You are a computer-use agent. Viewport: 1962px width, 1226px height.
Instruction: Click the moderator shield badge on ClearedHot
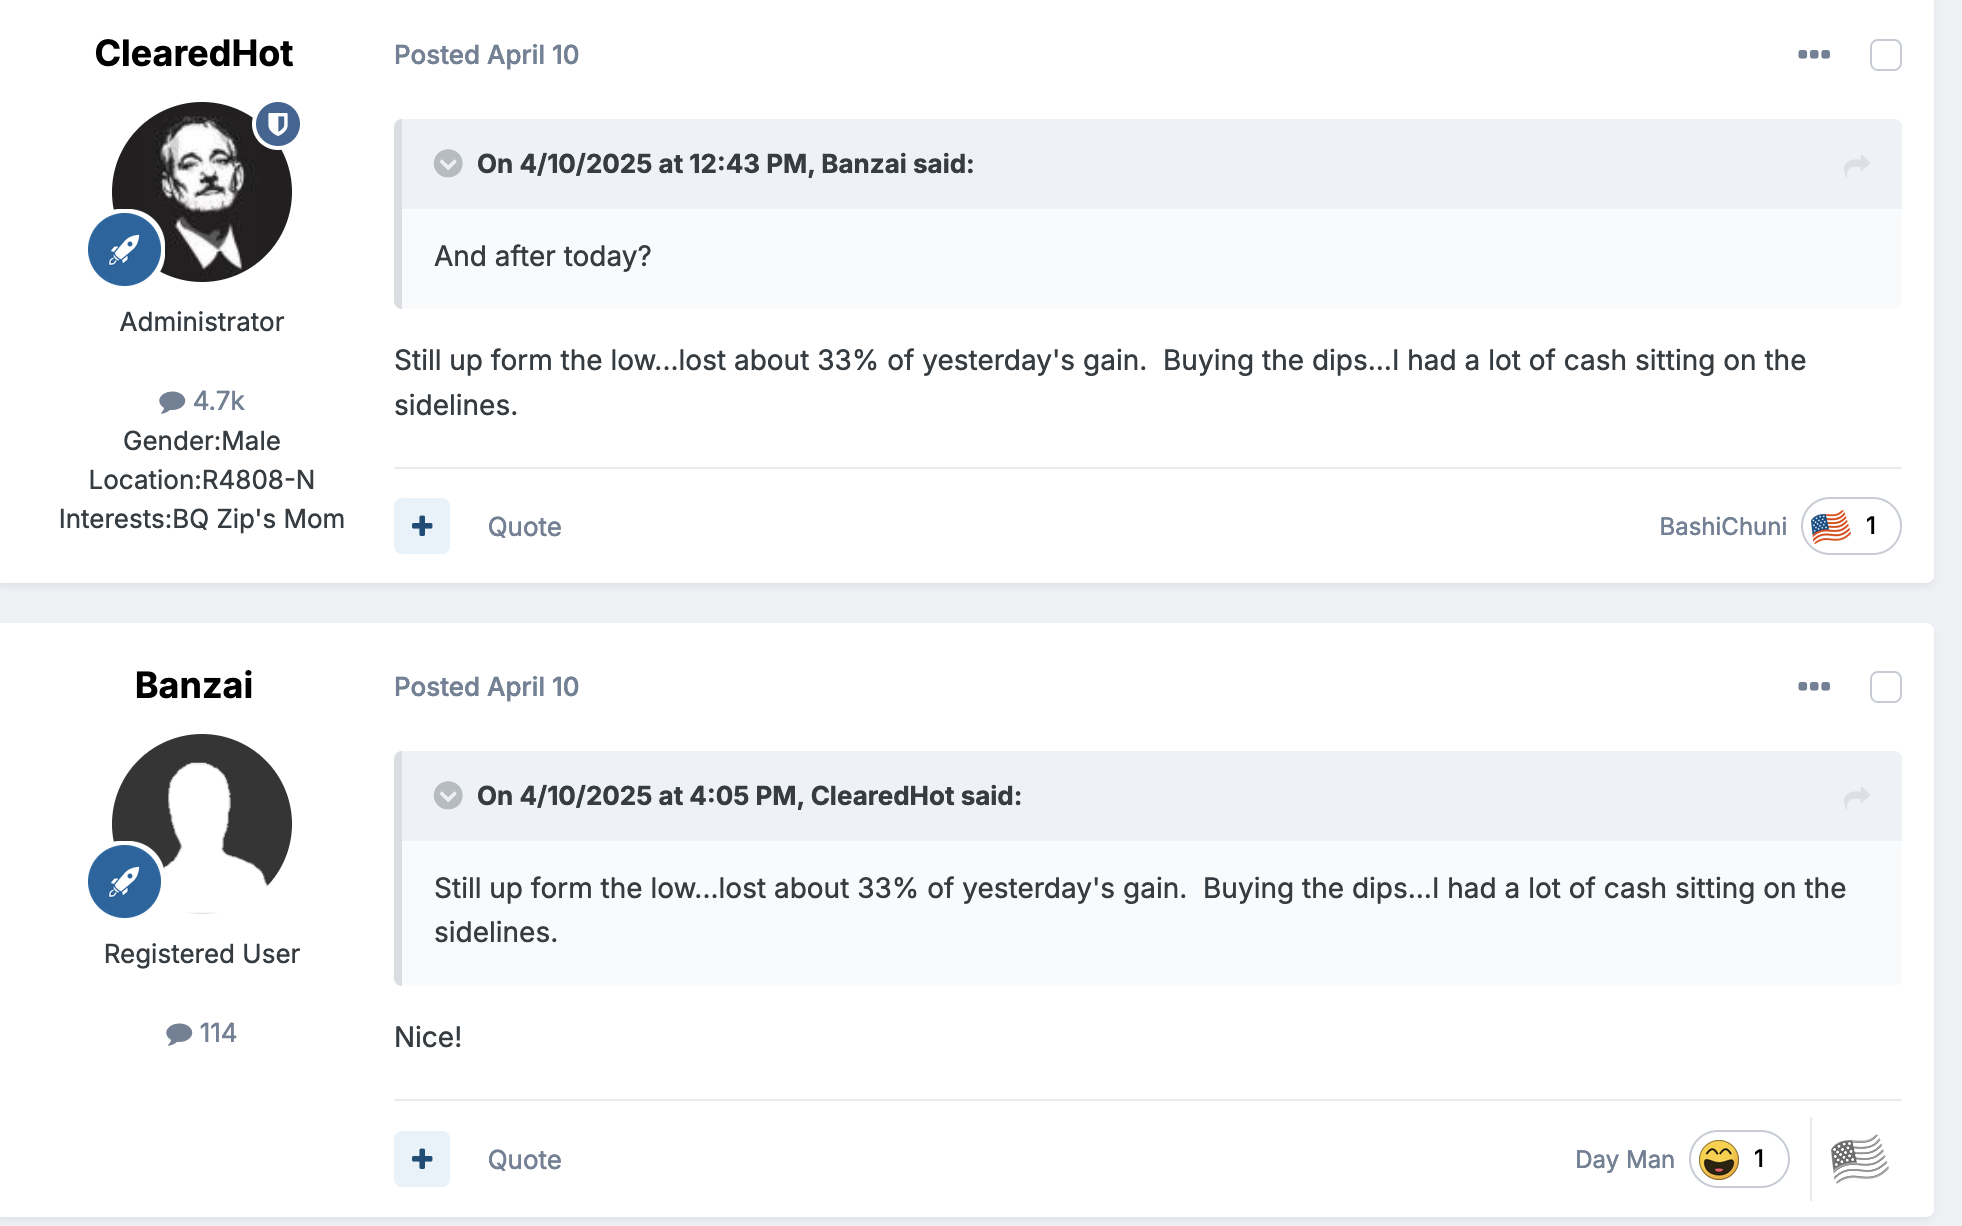pyautogui.click(x=278, y=124)
